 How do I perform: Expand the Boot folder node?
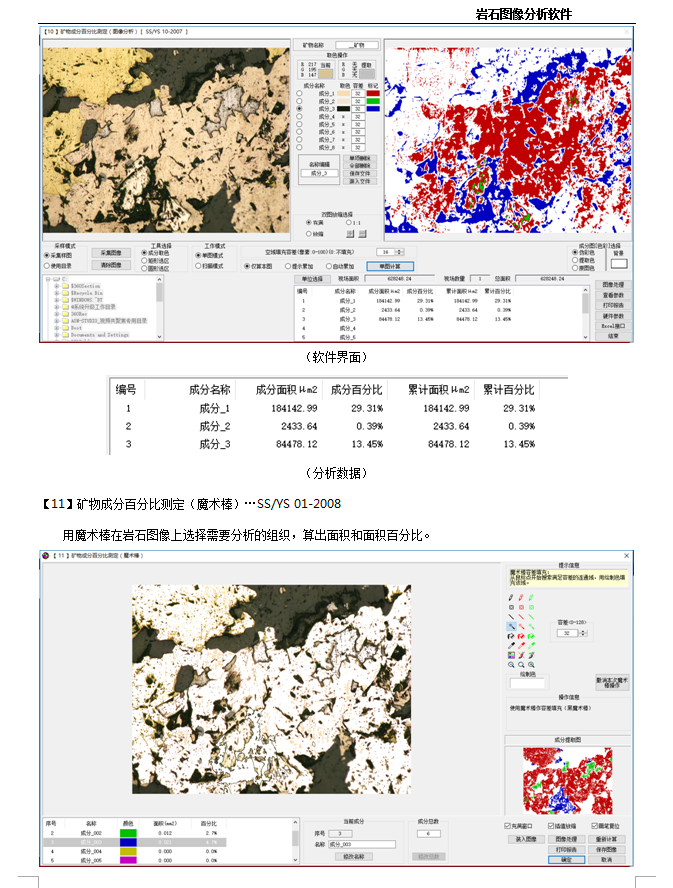57,327
